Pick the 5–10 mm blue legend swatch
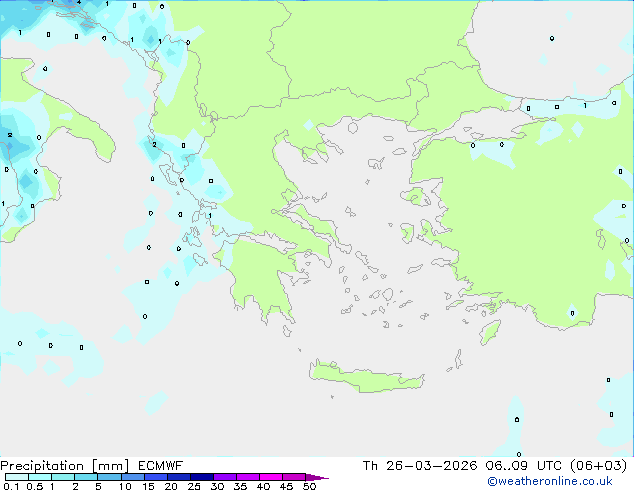The image size is (634, 490). (x=109, y=477)
